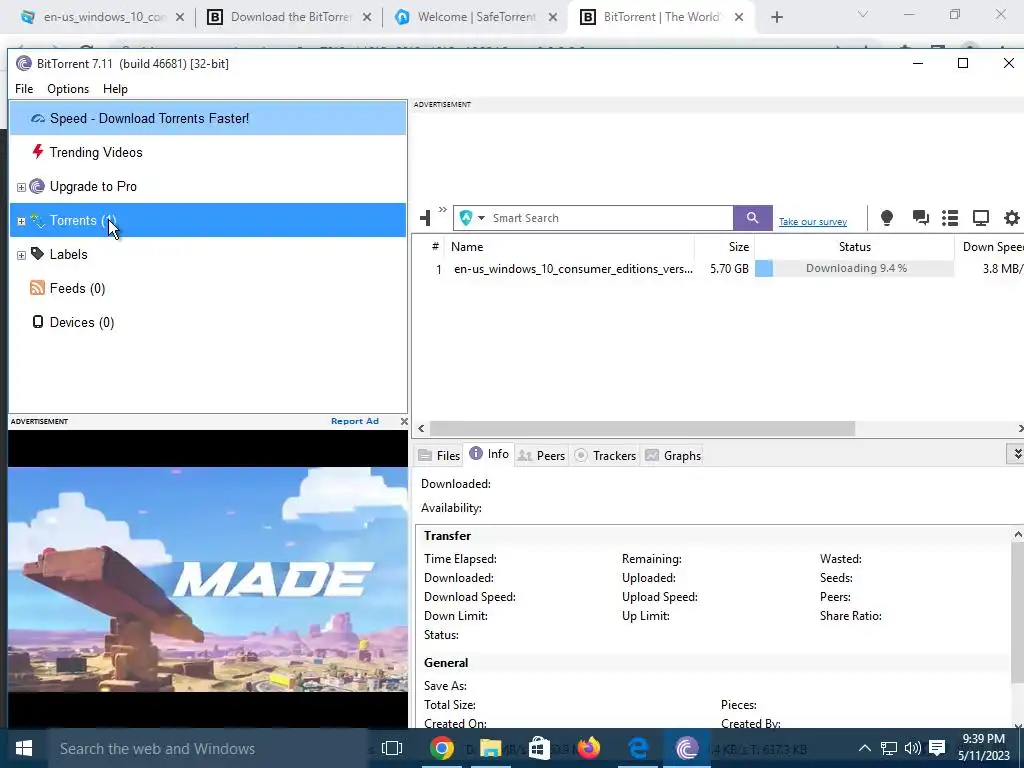Click the purple search magnifier button
Viewport: 1024px width, 768px height.
(752, 218)
